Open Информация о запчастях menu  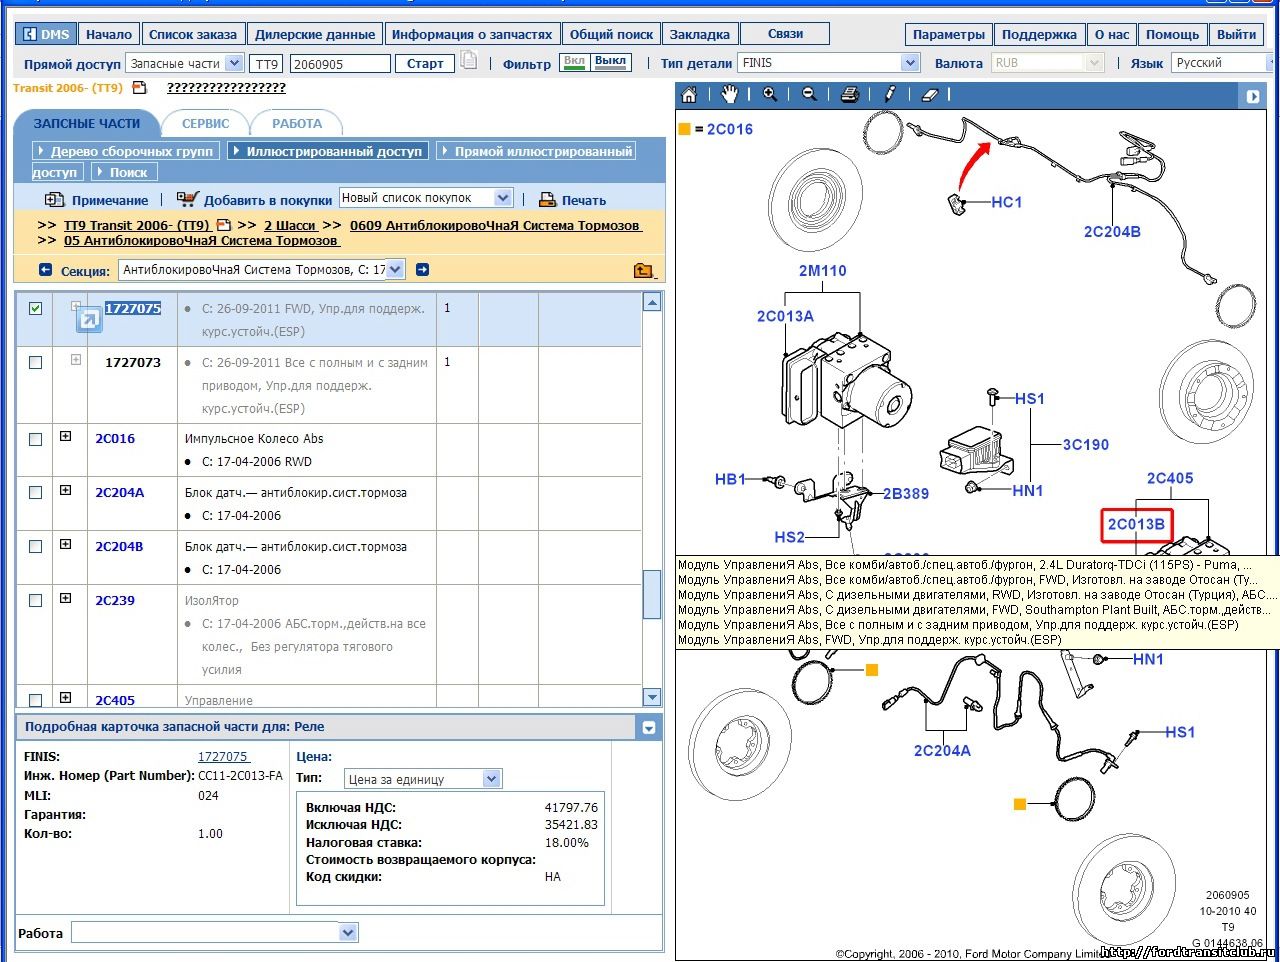[472, 34]
